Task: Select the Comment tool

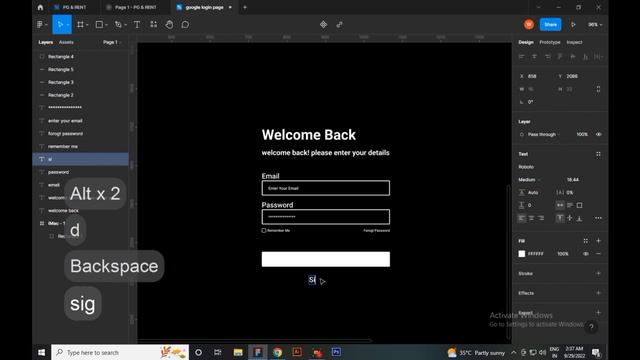Action: [185, 24]
